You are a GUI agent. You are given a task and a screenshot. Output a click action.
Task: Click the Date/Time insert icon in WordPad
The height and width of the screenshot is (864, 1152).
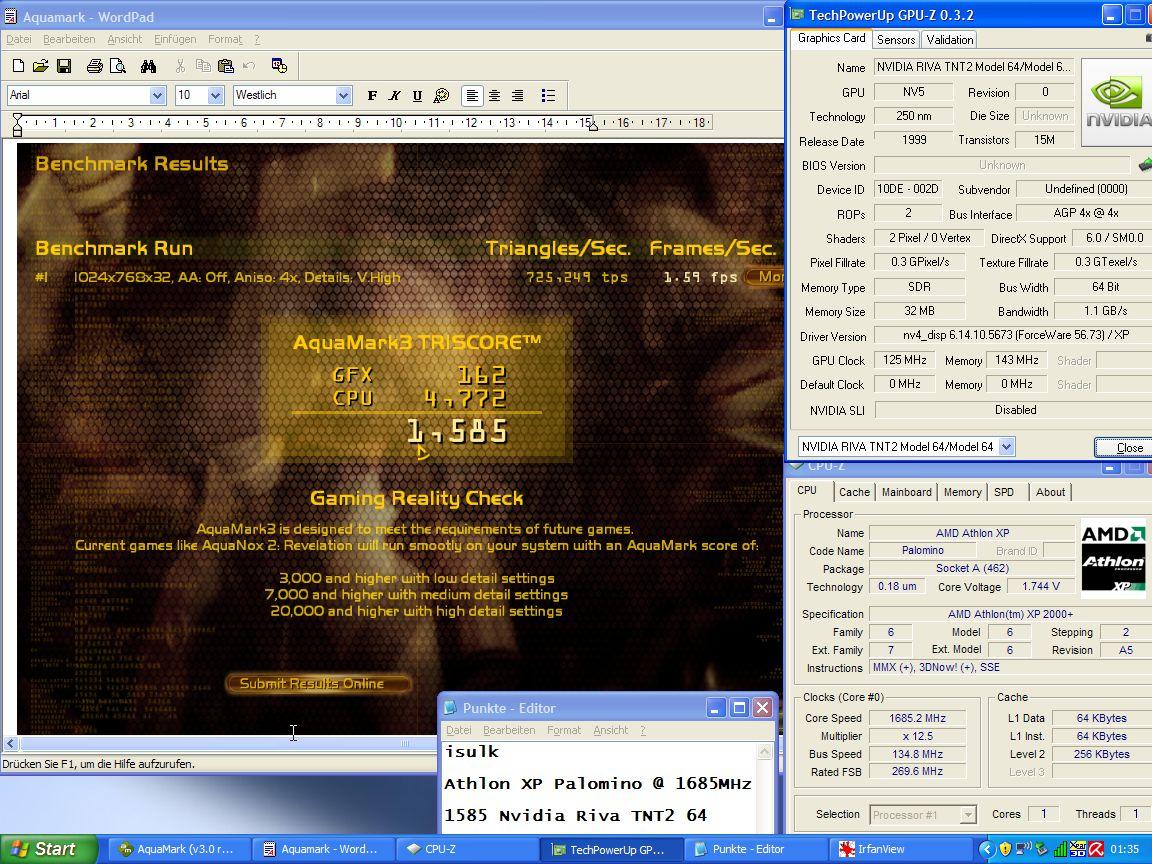[x=279, y=66]
